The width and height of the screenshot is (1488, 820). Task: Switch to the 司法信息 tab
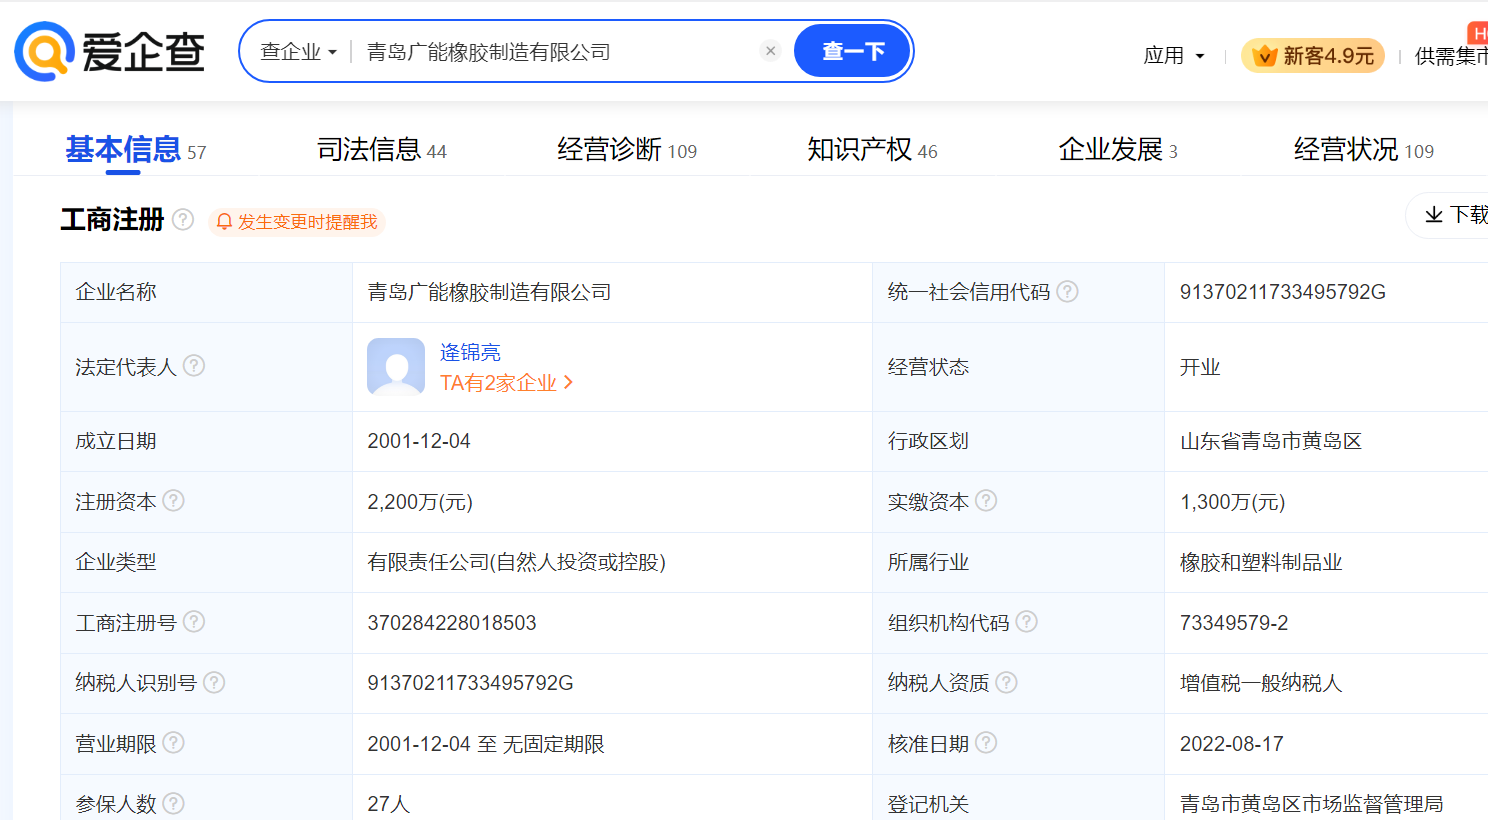click(381, 150)
